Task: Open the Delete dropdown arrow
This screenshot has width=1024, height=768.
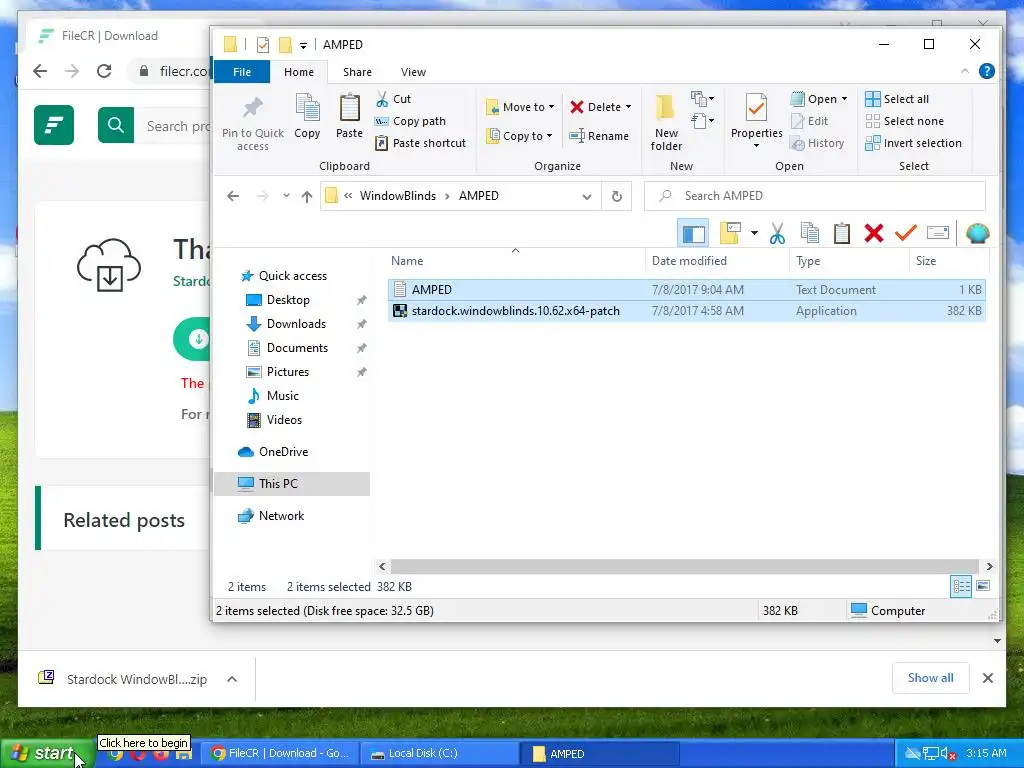Action: click(x=628, y=107)
